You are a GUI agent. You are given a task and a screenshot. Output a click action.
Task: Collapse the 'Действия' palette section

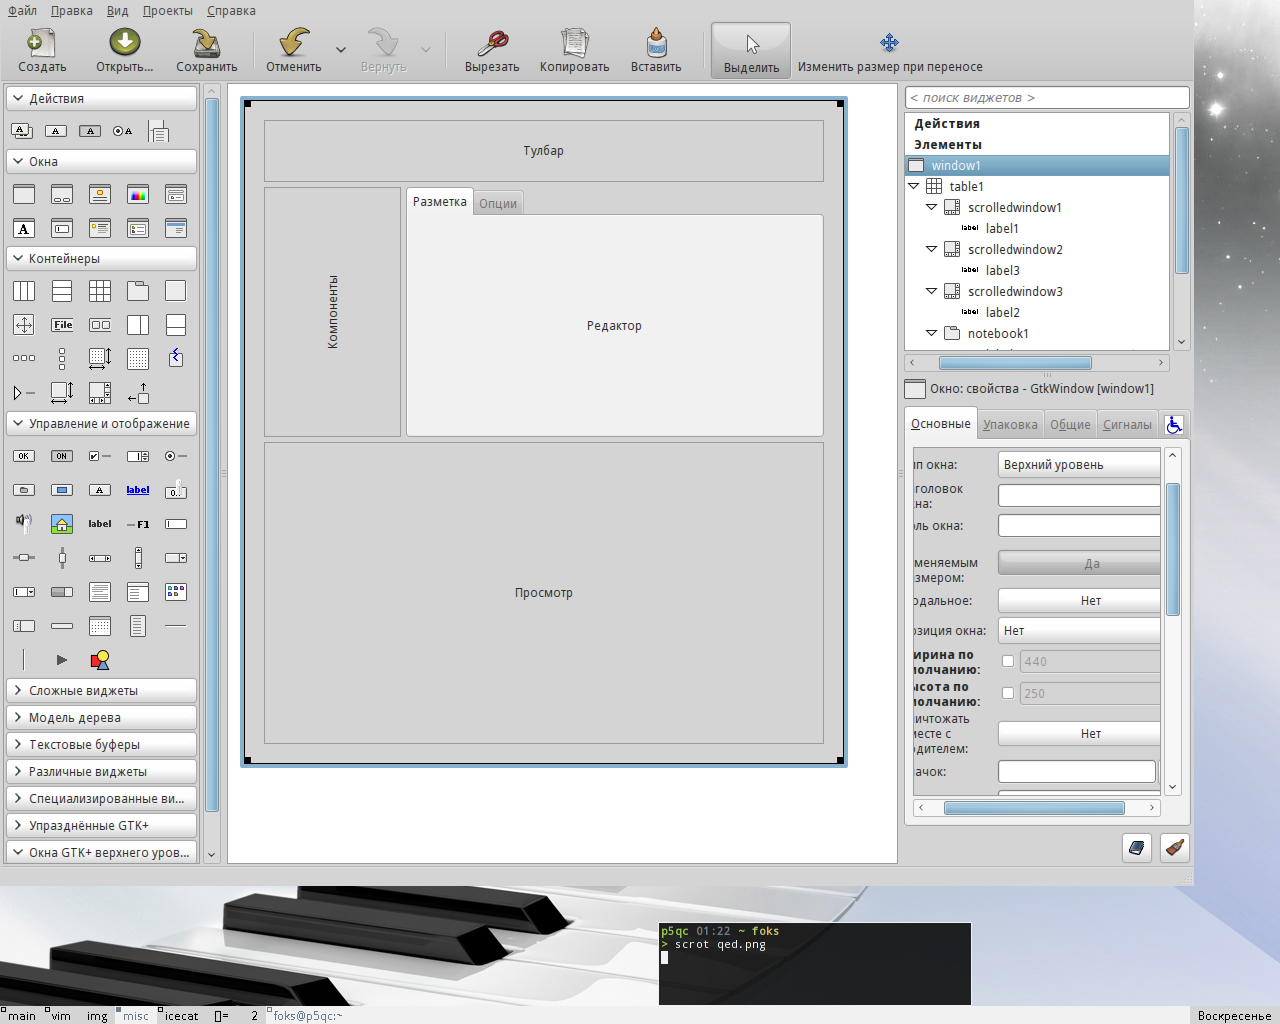point(101,99)
